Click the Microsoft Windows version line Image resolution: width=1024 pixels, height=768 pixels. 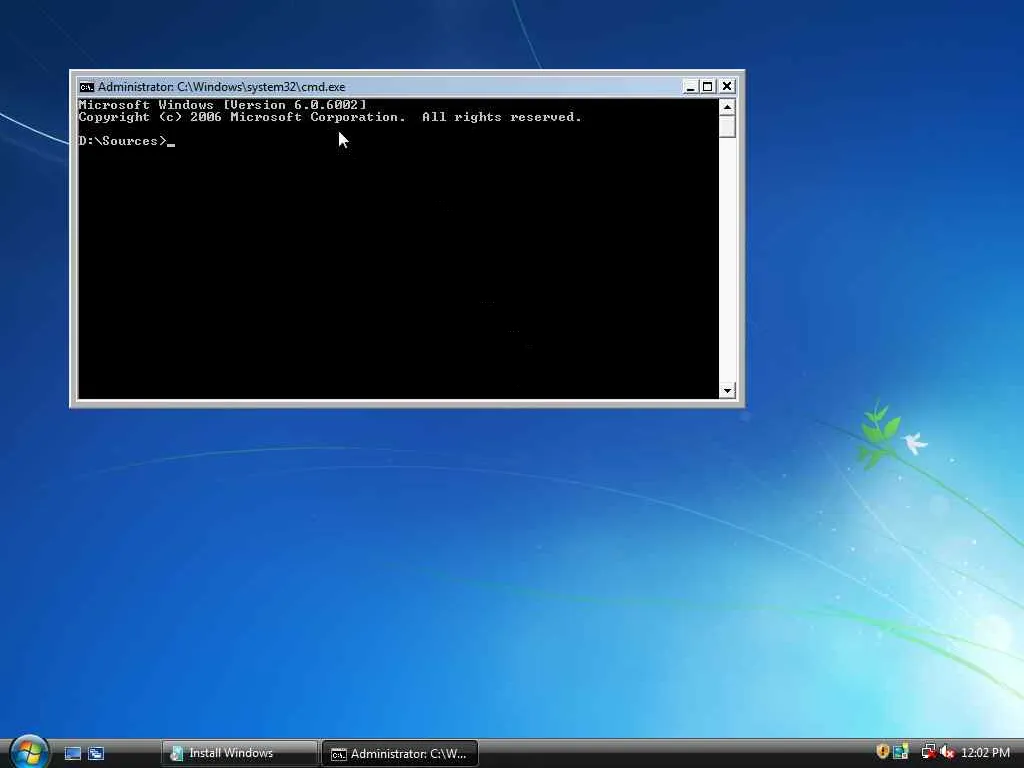pos(223,104)
